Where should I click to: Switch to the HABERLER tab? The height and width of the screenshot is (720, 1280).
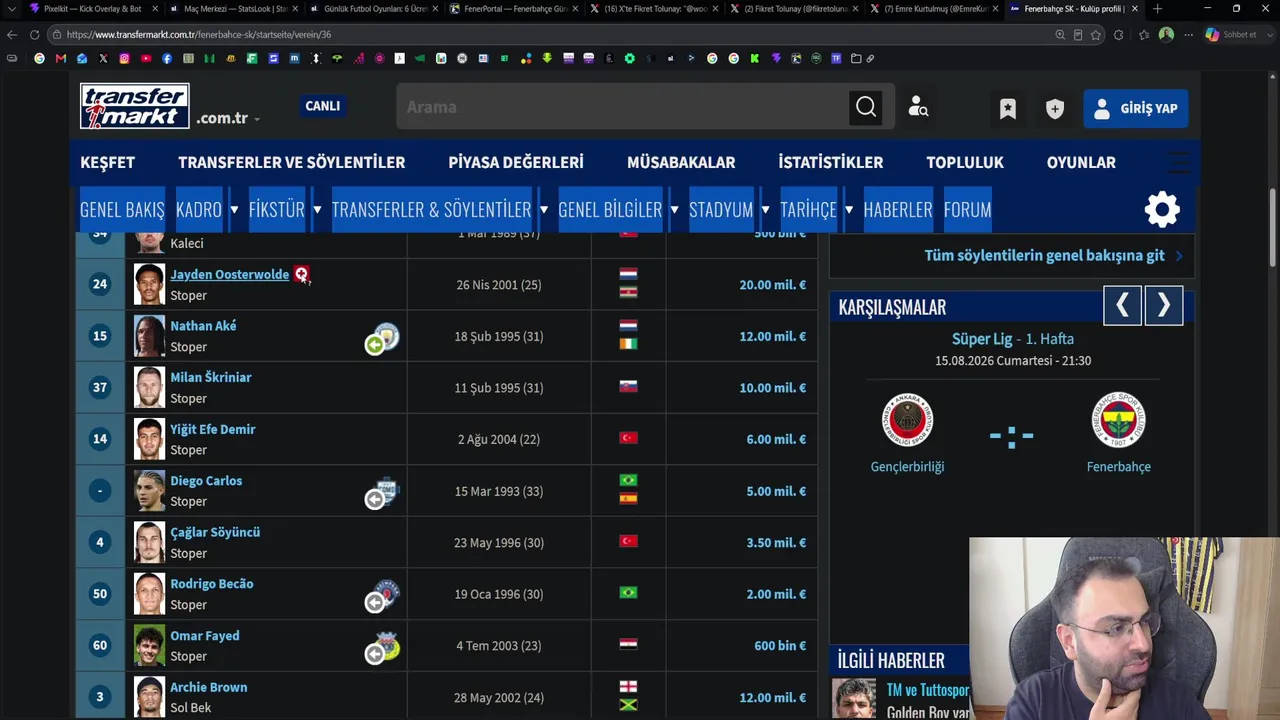(898, 210)
